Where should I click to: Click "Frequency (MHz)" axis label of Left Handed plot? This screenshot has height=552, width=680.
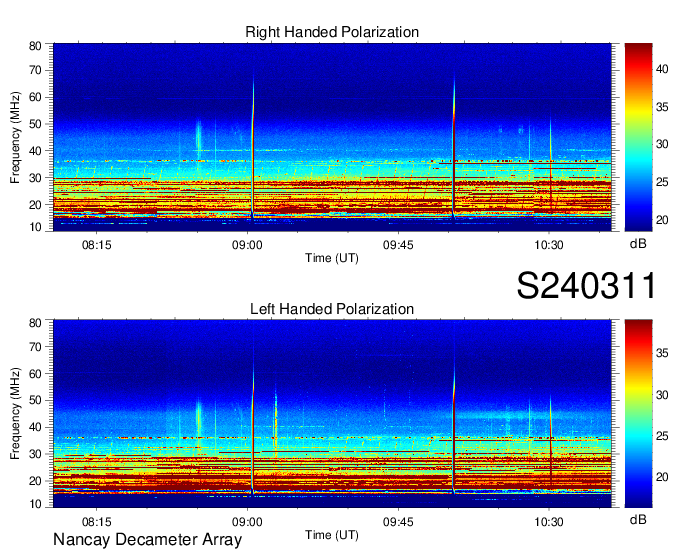click(x=15, y=414)
